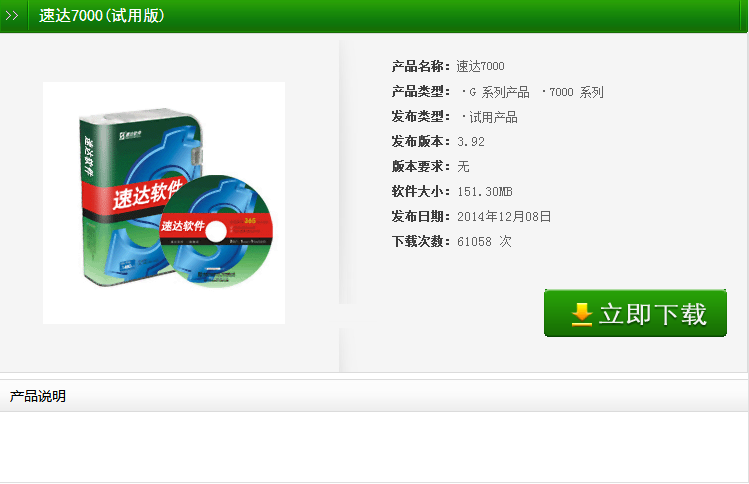749x484 pixels.
Task: Open the 产品说明 tab
Action: click(x=38, y=396)
